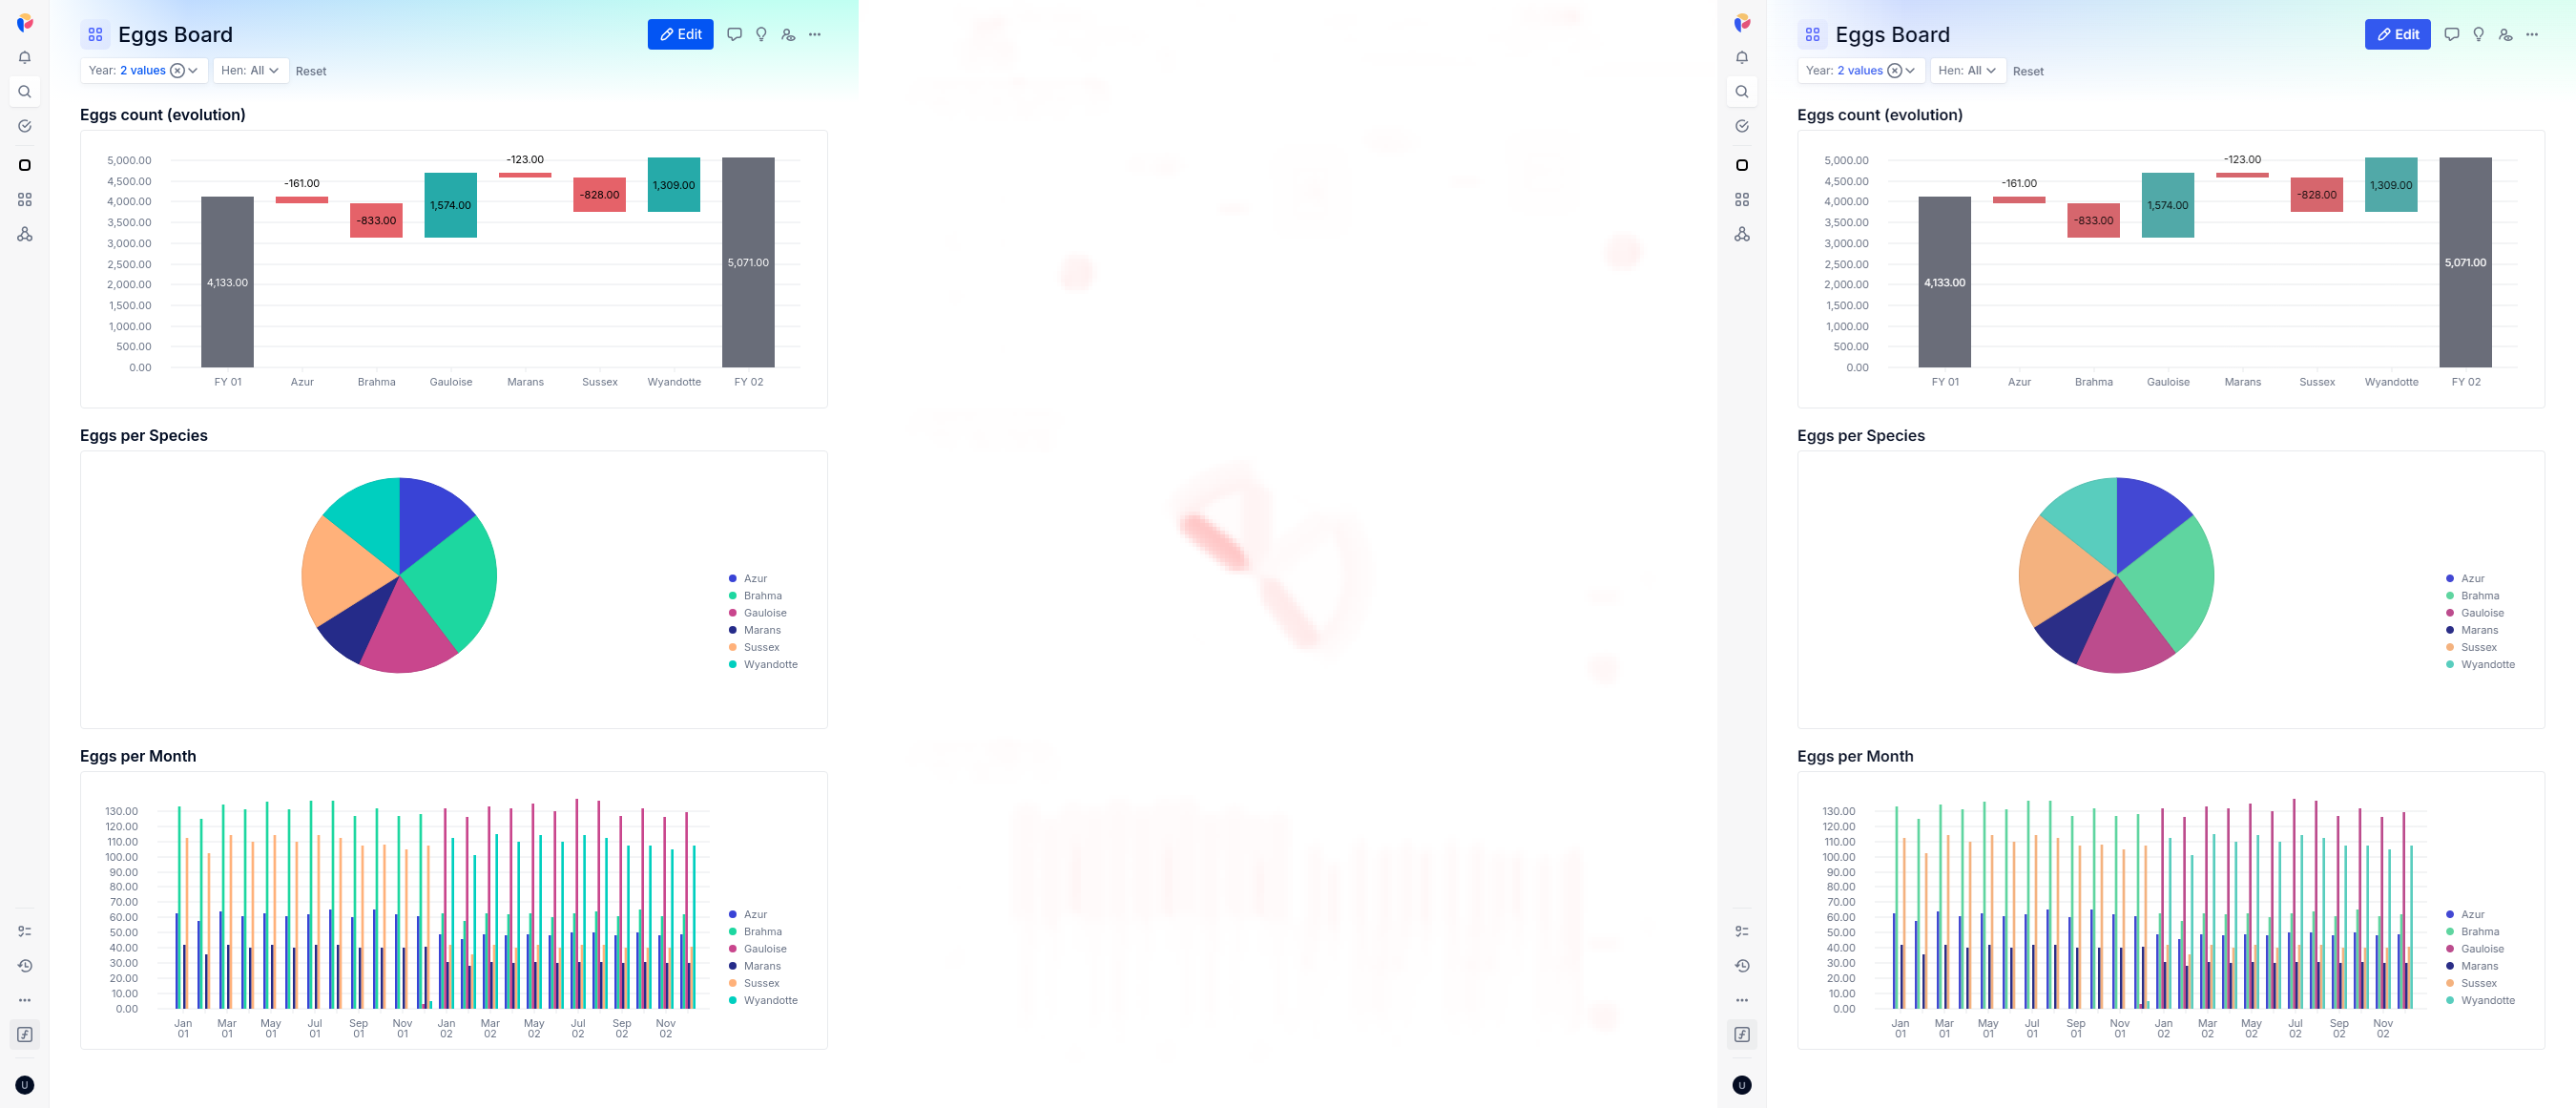
Task: Click 'Eggs count (evolution)' heading in left board
Action: [x=163, y=114]
